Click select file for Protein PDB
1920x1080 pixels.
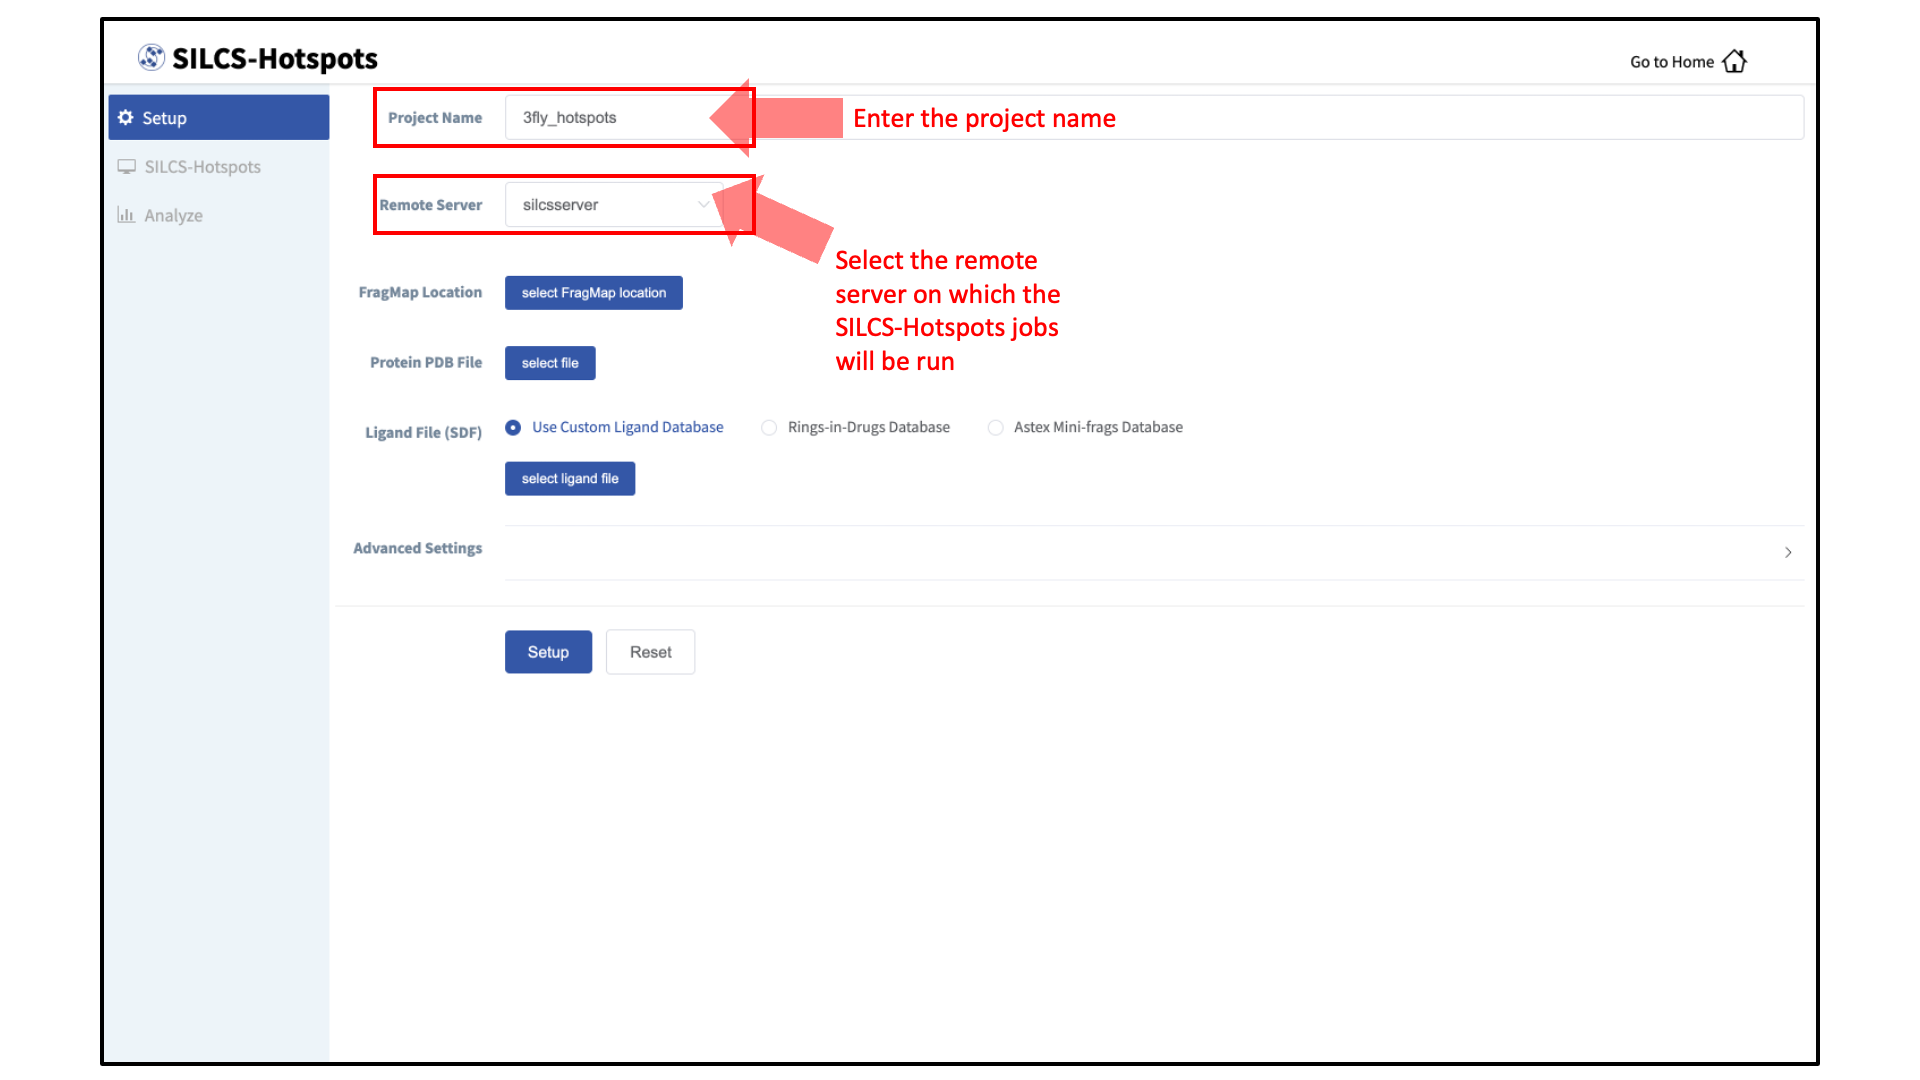click(x=550, y=363)
